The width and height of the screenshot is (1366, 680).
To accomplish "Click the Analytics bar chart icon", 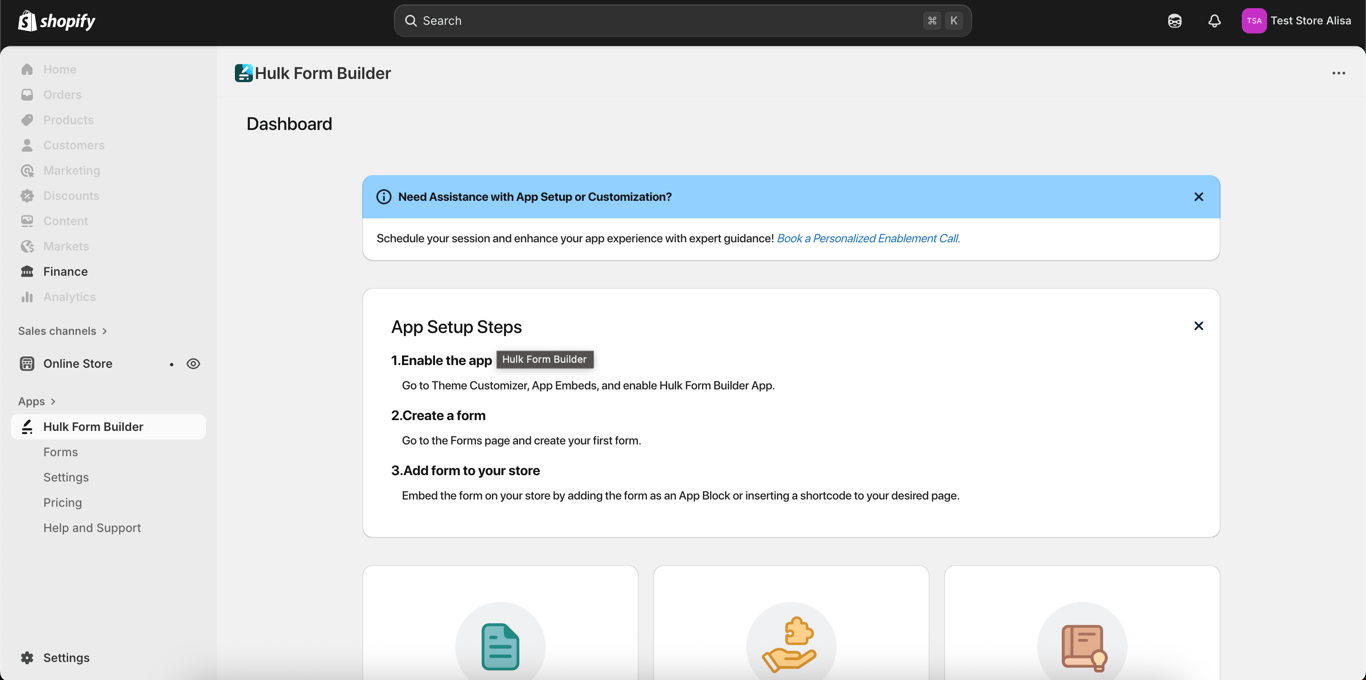I will 27,297.
